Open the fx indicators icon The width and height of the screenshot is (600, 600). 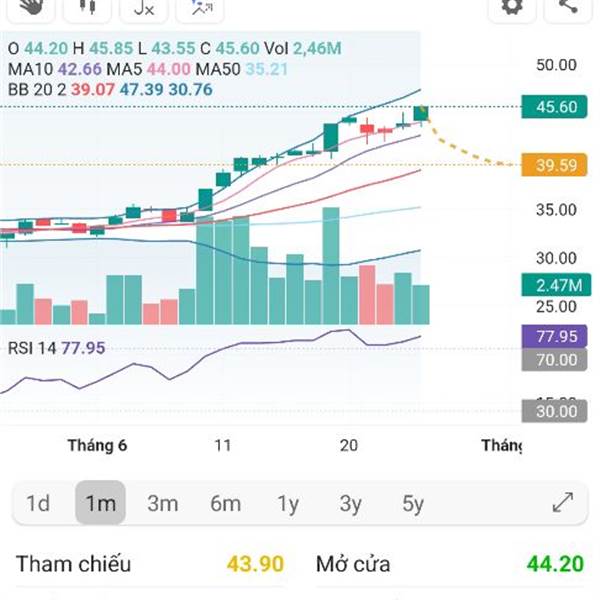coord(143,8)
